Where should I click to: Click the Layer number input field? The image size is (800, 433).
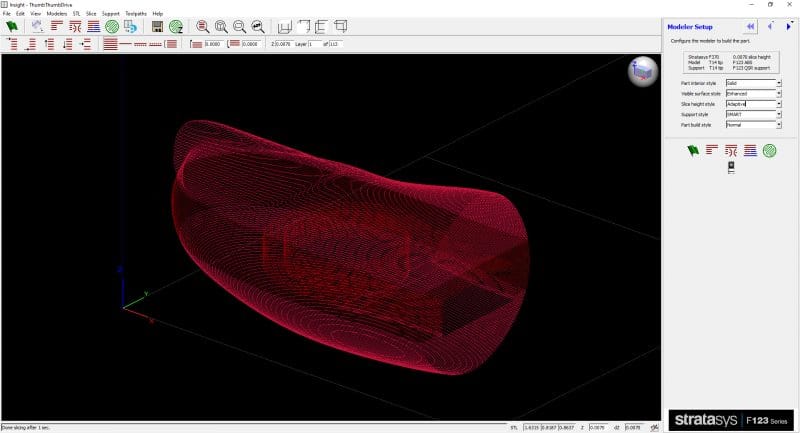(316, 44)
